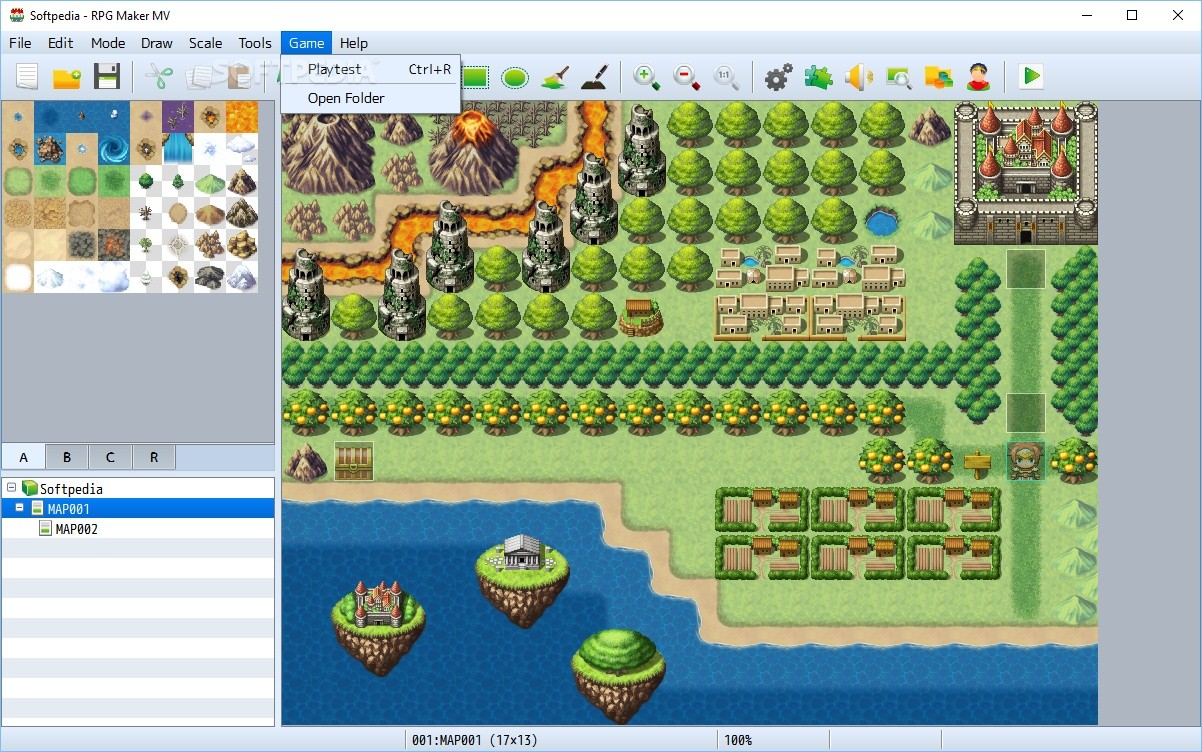This screenshot has height=752, width=1202.
Task: Select MAP002 in the map tree
Action: point(76,529)
